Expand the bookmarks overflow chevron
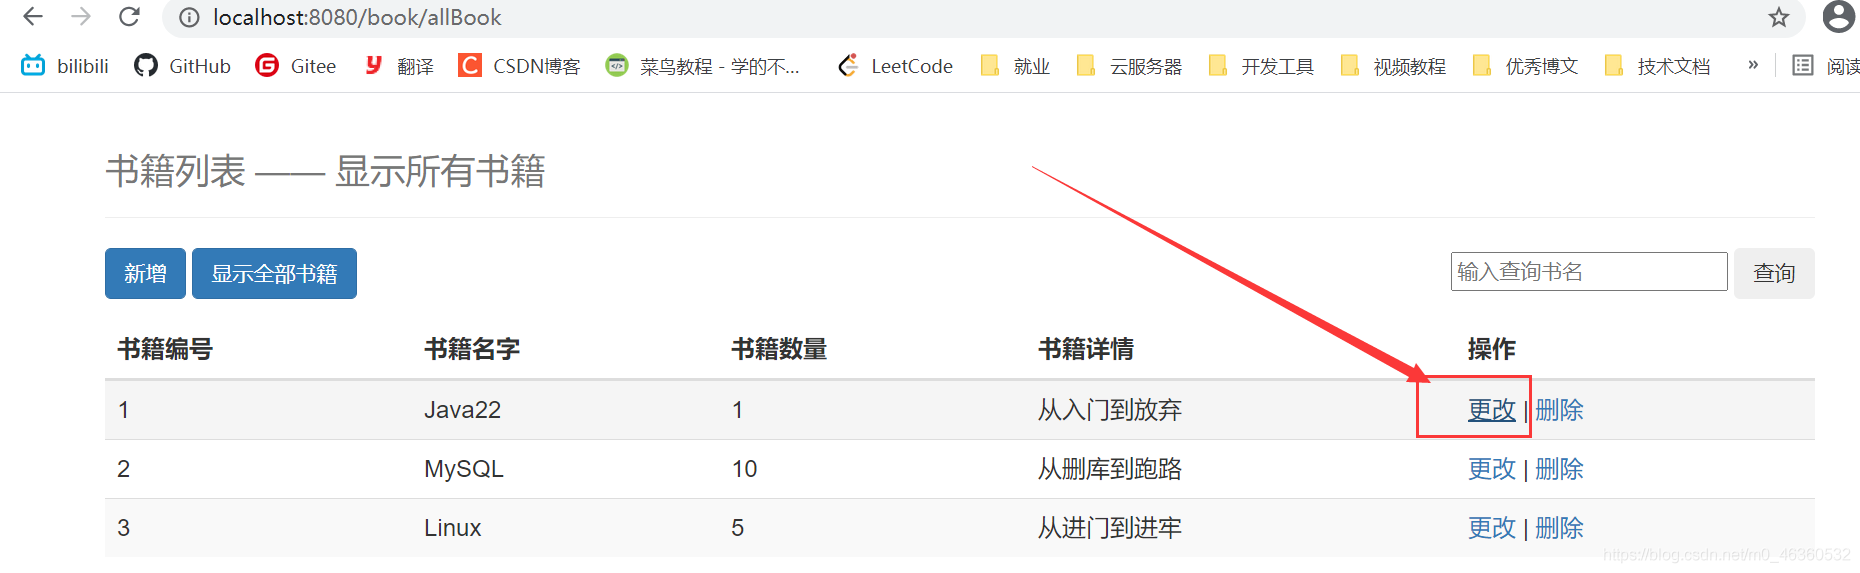The width and height of the screenshot is (1860, 573). (1753, 65)
